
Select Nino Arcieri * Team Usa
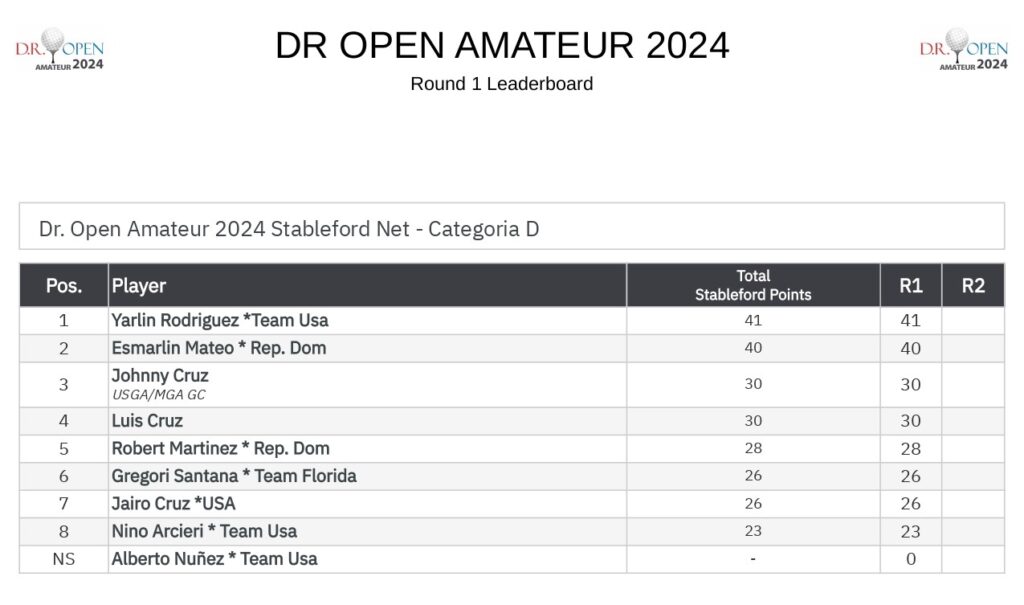(204, 531)
